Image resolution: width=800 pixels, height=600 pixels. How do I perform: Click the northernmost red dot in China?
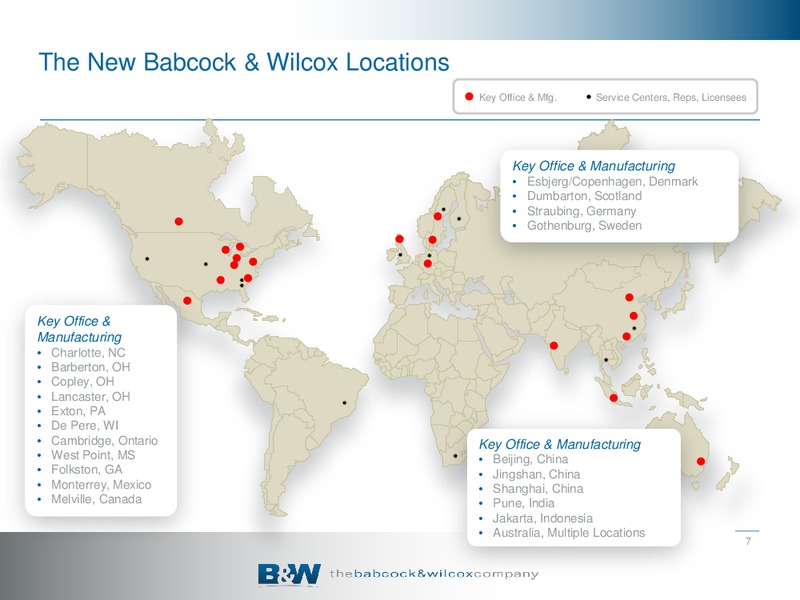click(x=629, y=297)
